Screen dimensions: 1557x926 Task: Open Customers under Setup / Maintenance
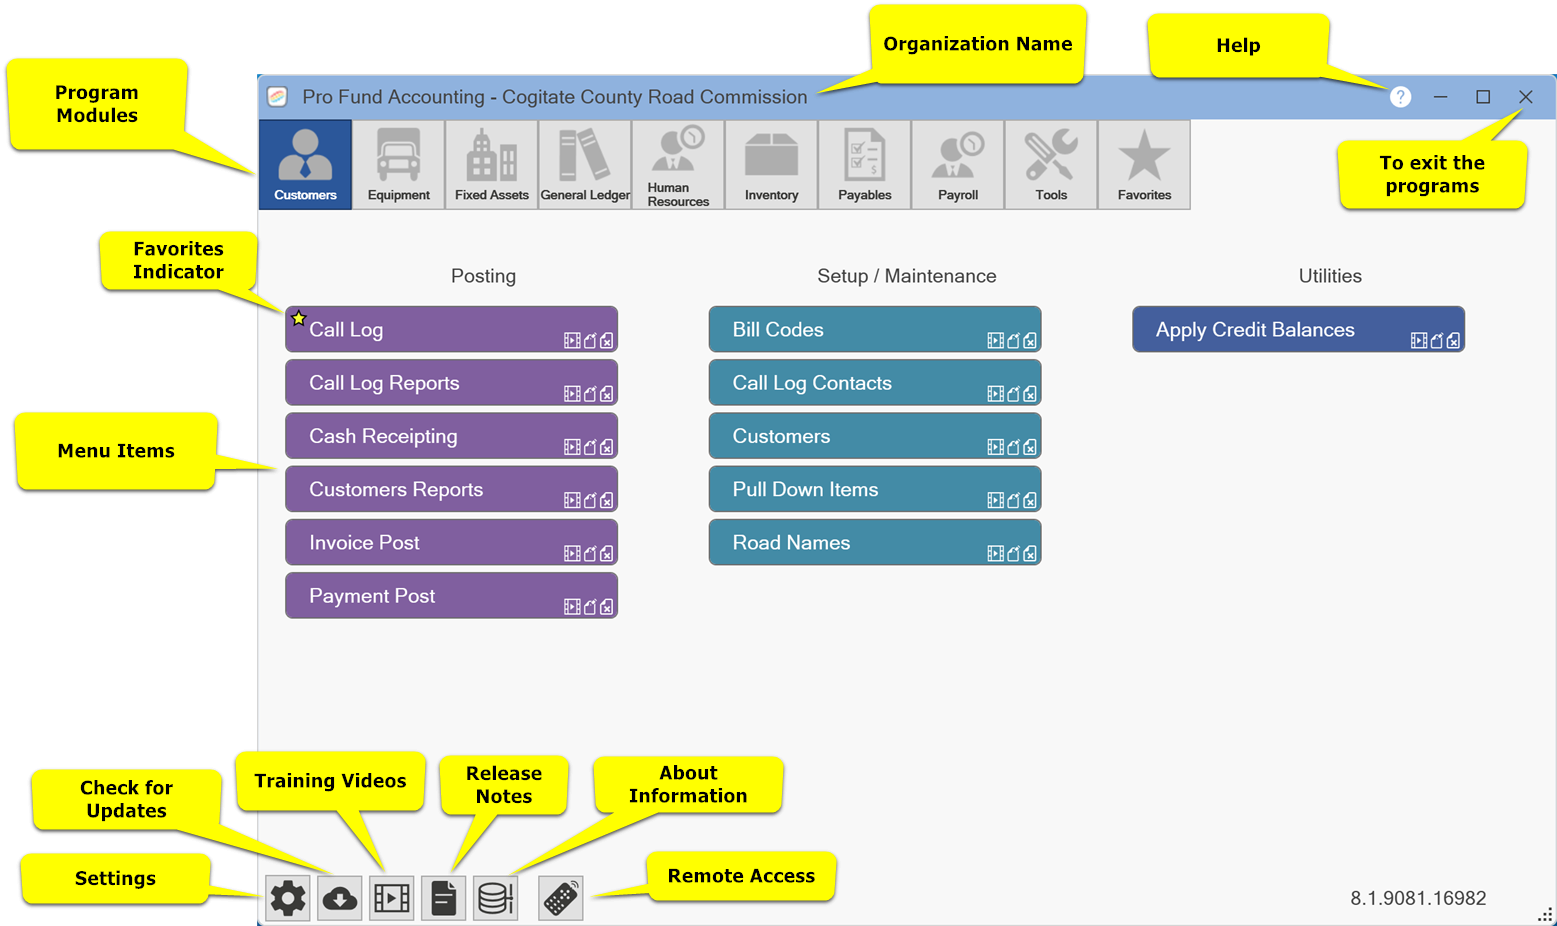(x=875, y=436)
